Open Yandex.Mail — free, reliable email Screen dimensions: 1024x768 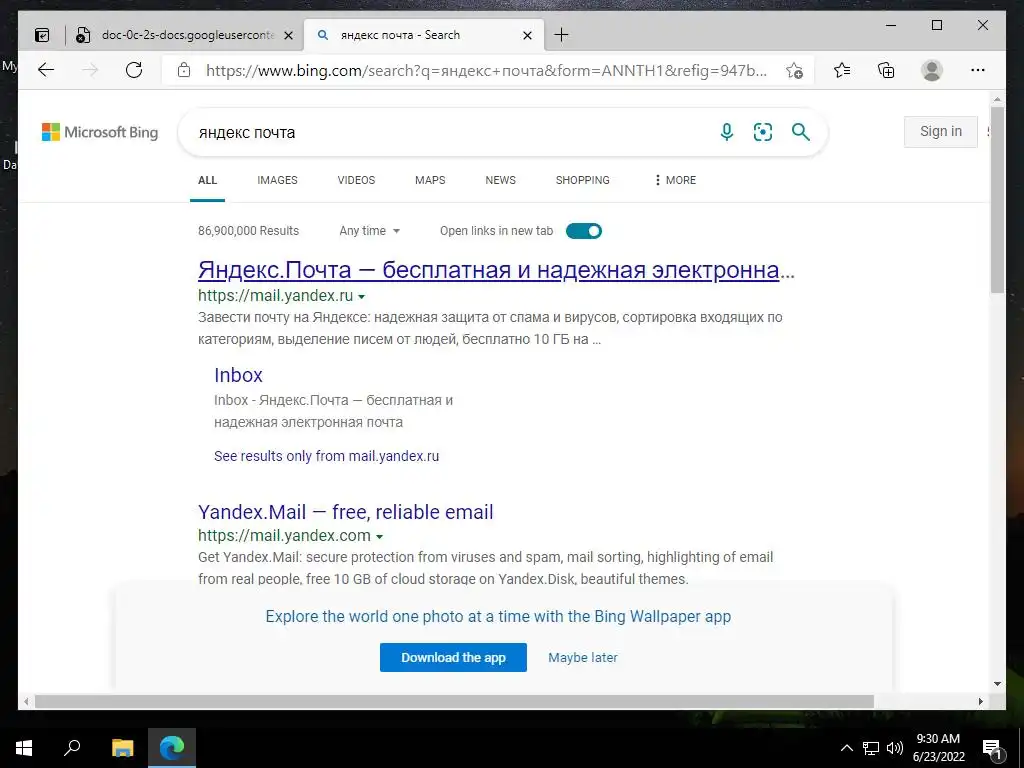pyautogui.click(x=345, y=512)
